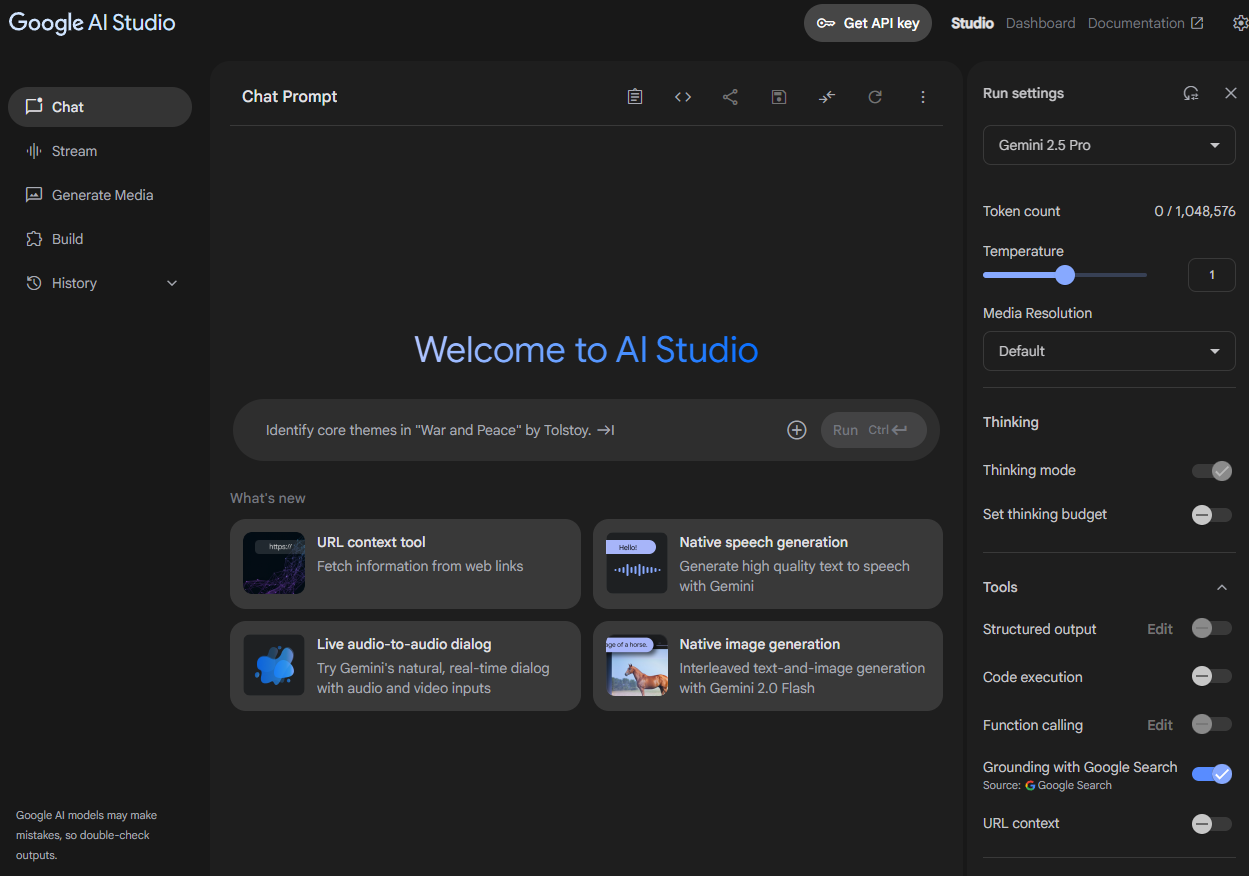Screen dimensions: 1249x876
Task: Click the Get code icon
Action: (x=683, y=97)
